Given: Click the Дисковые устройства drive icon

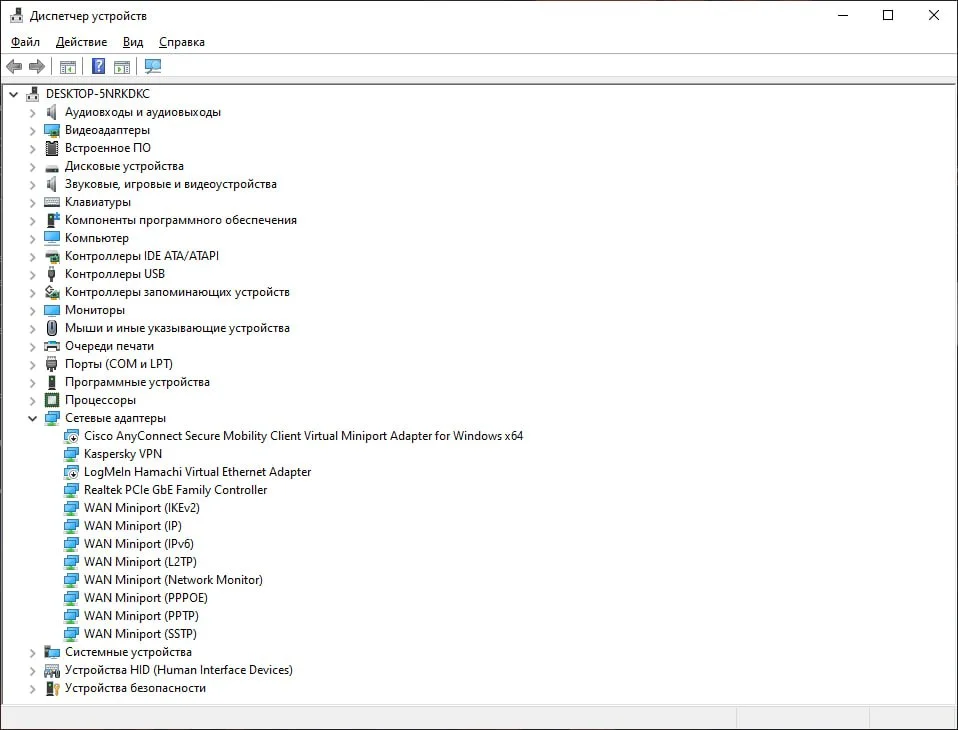Looking at the screenshot, I should point(52,167).
